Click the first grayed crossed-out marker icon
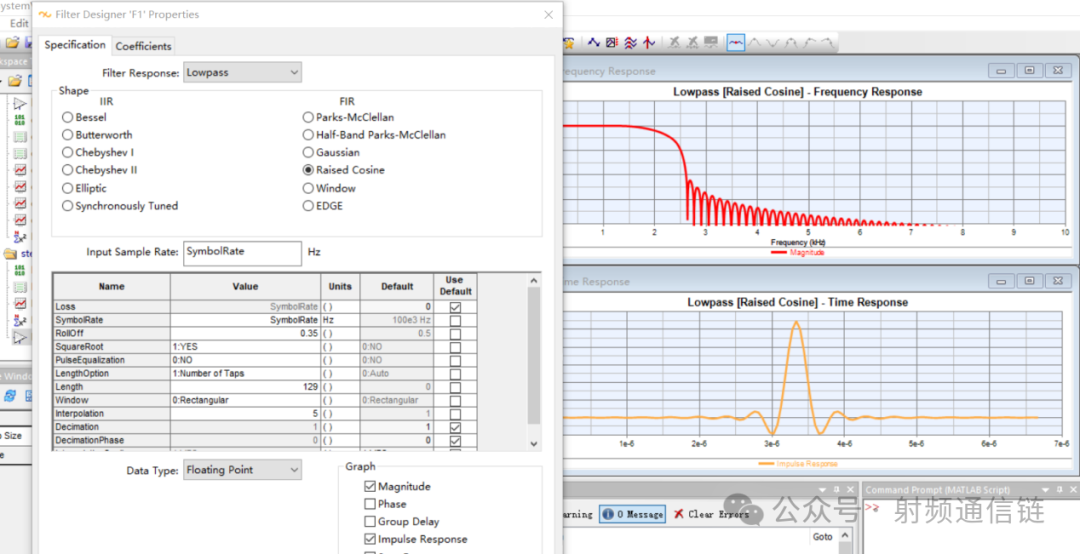1080x554 pixels. tap(674, 43)
